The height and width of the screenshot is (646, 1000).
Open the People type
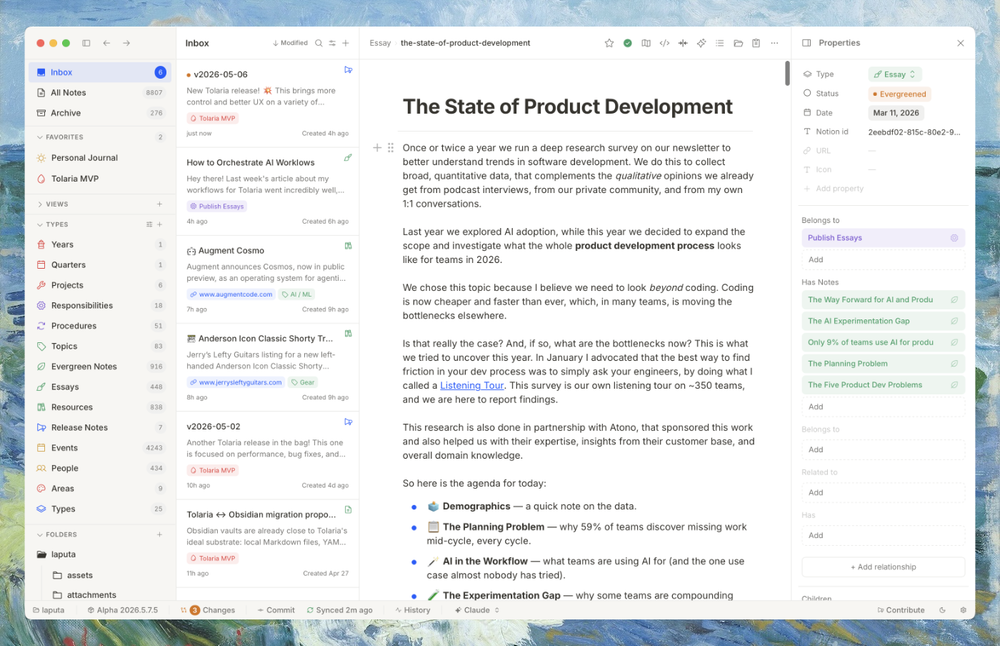point(100,468)
